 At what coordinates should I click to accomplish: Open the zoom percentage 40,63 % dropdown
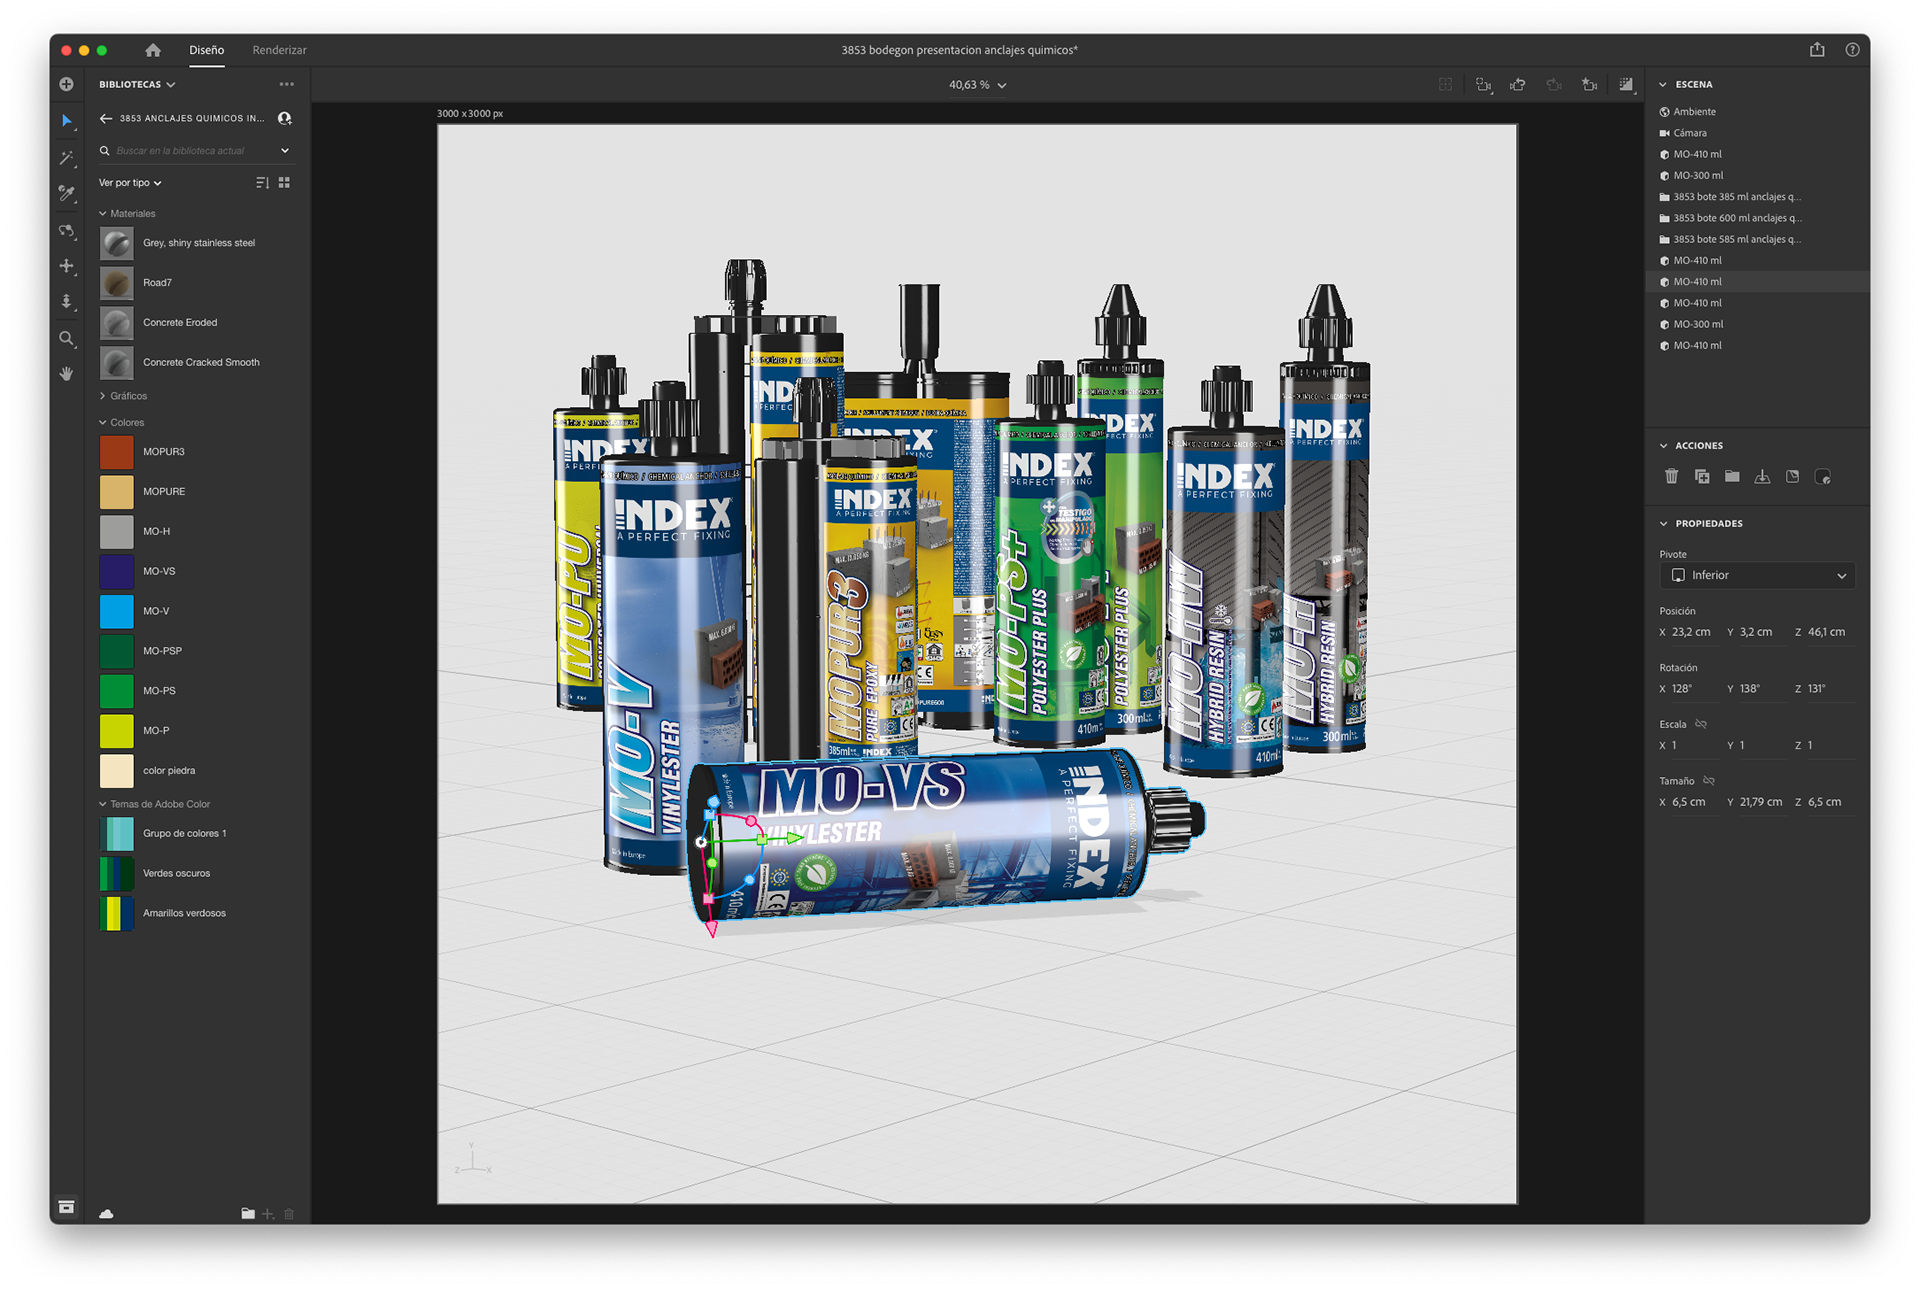(x=977, y=85)
